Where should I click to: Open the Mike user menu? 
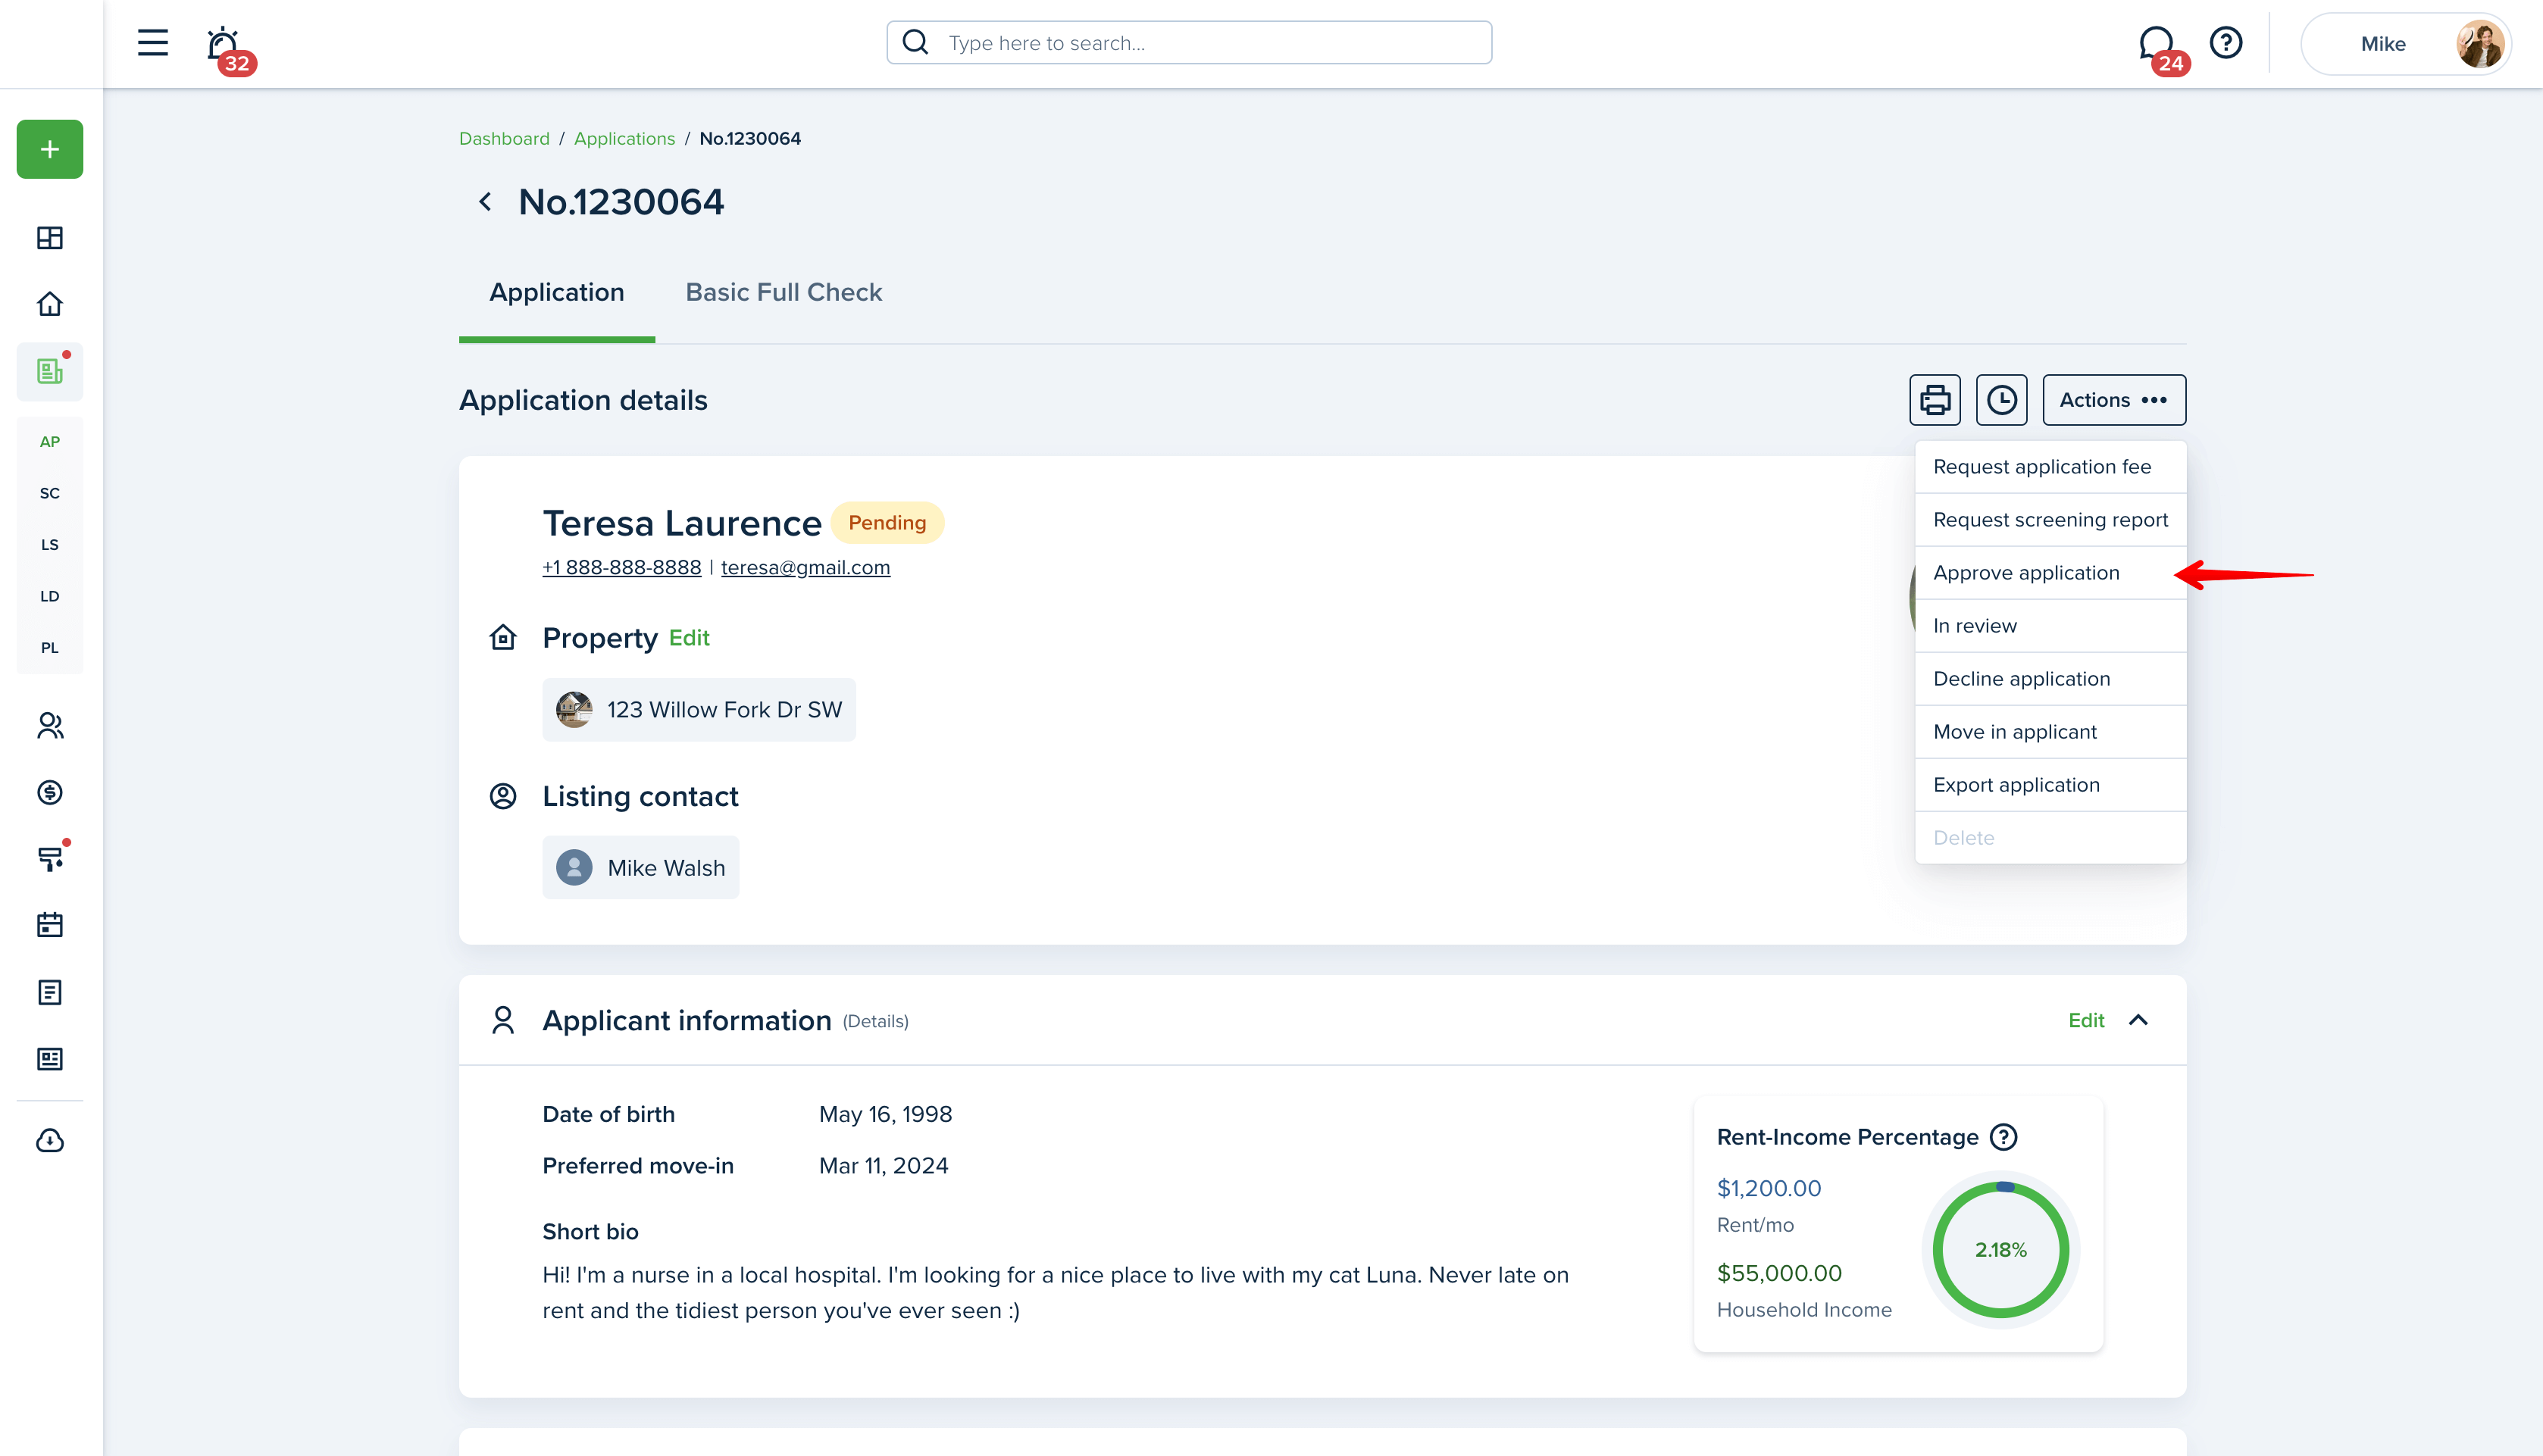(2406, 44)
